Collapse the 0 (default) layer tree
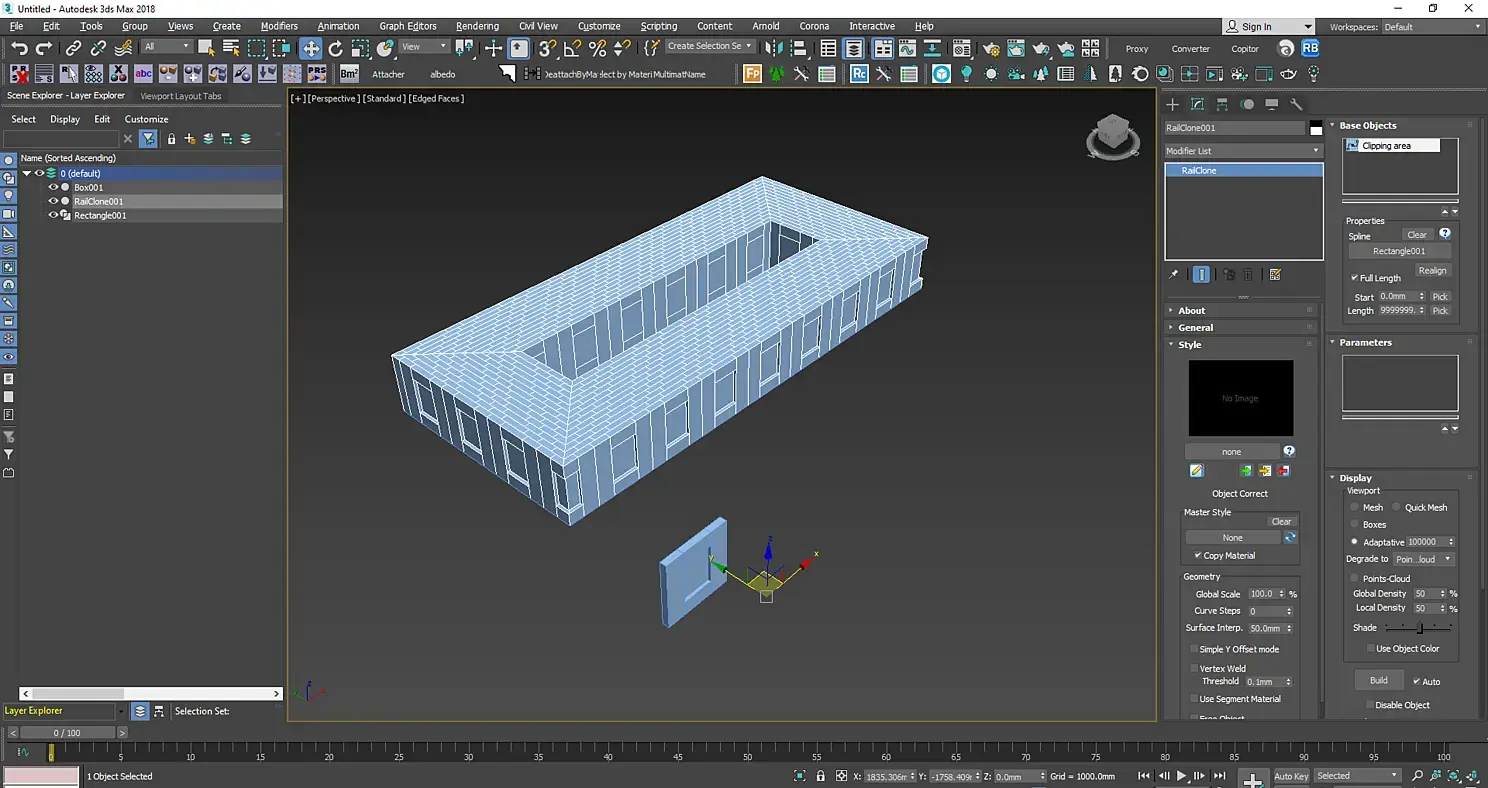Viewport: 1488px width, 788px height. (x=27, y=173)
